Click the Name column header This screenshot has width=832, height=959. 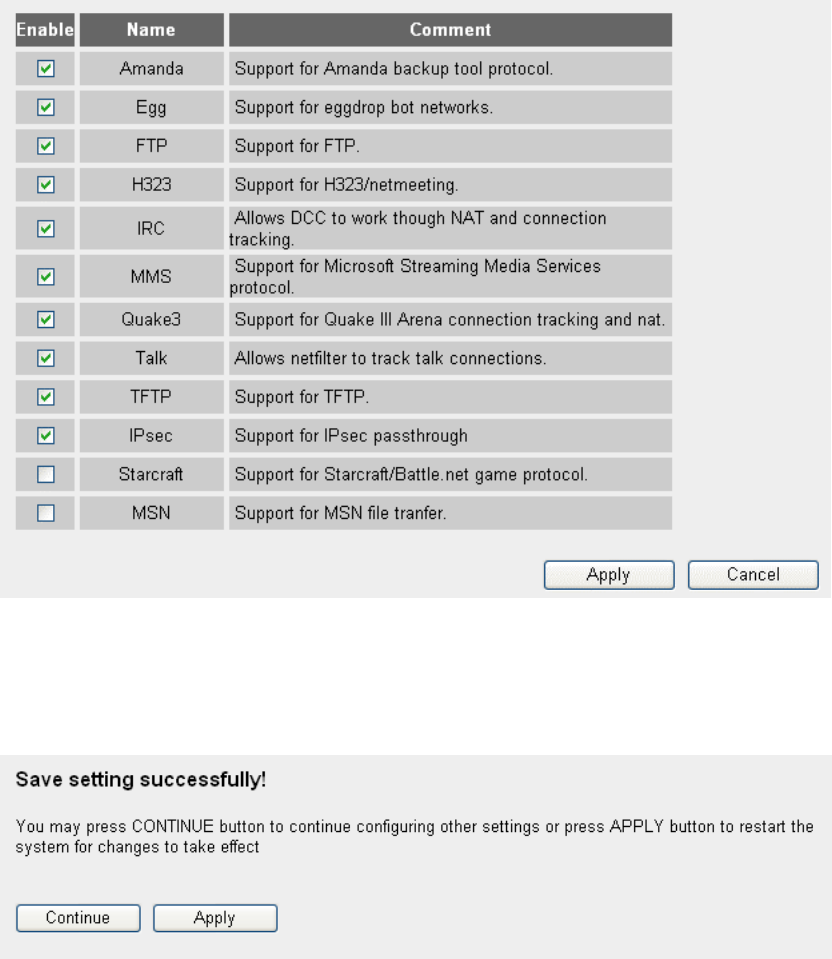coord(151,29)
